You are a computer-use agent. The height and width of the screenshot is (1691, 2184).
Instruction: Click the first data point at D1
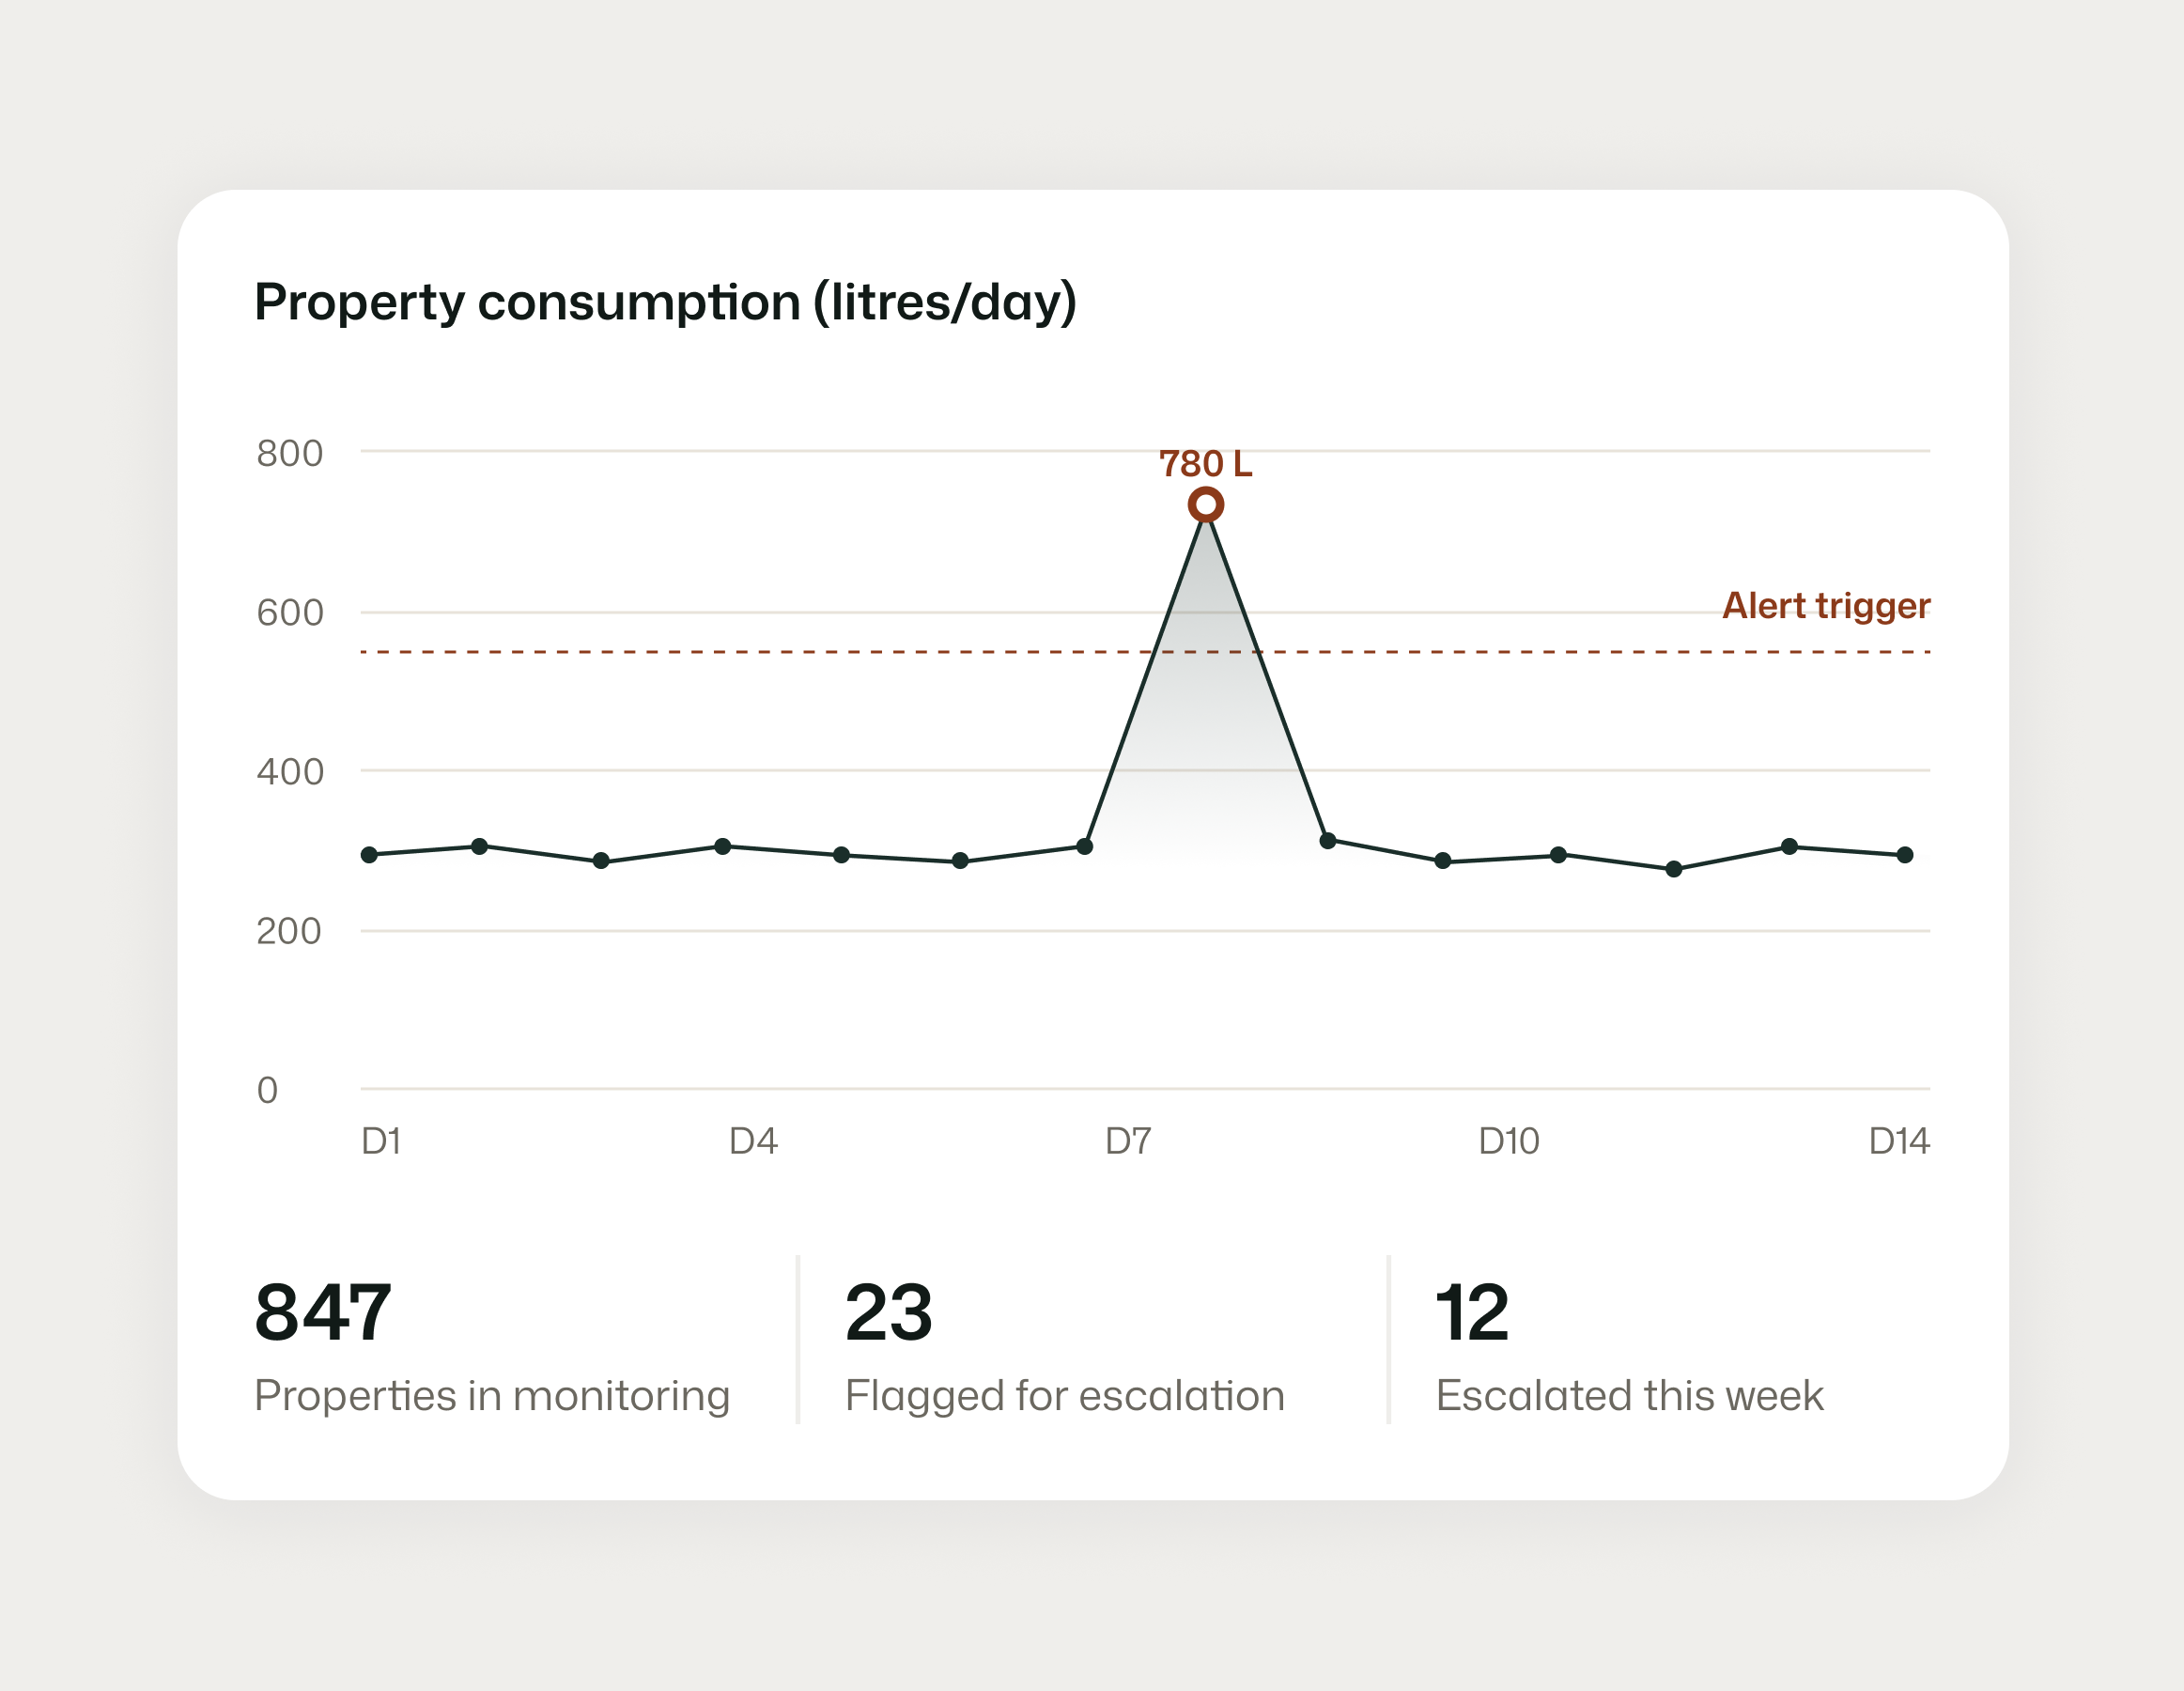coord(369,855)
